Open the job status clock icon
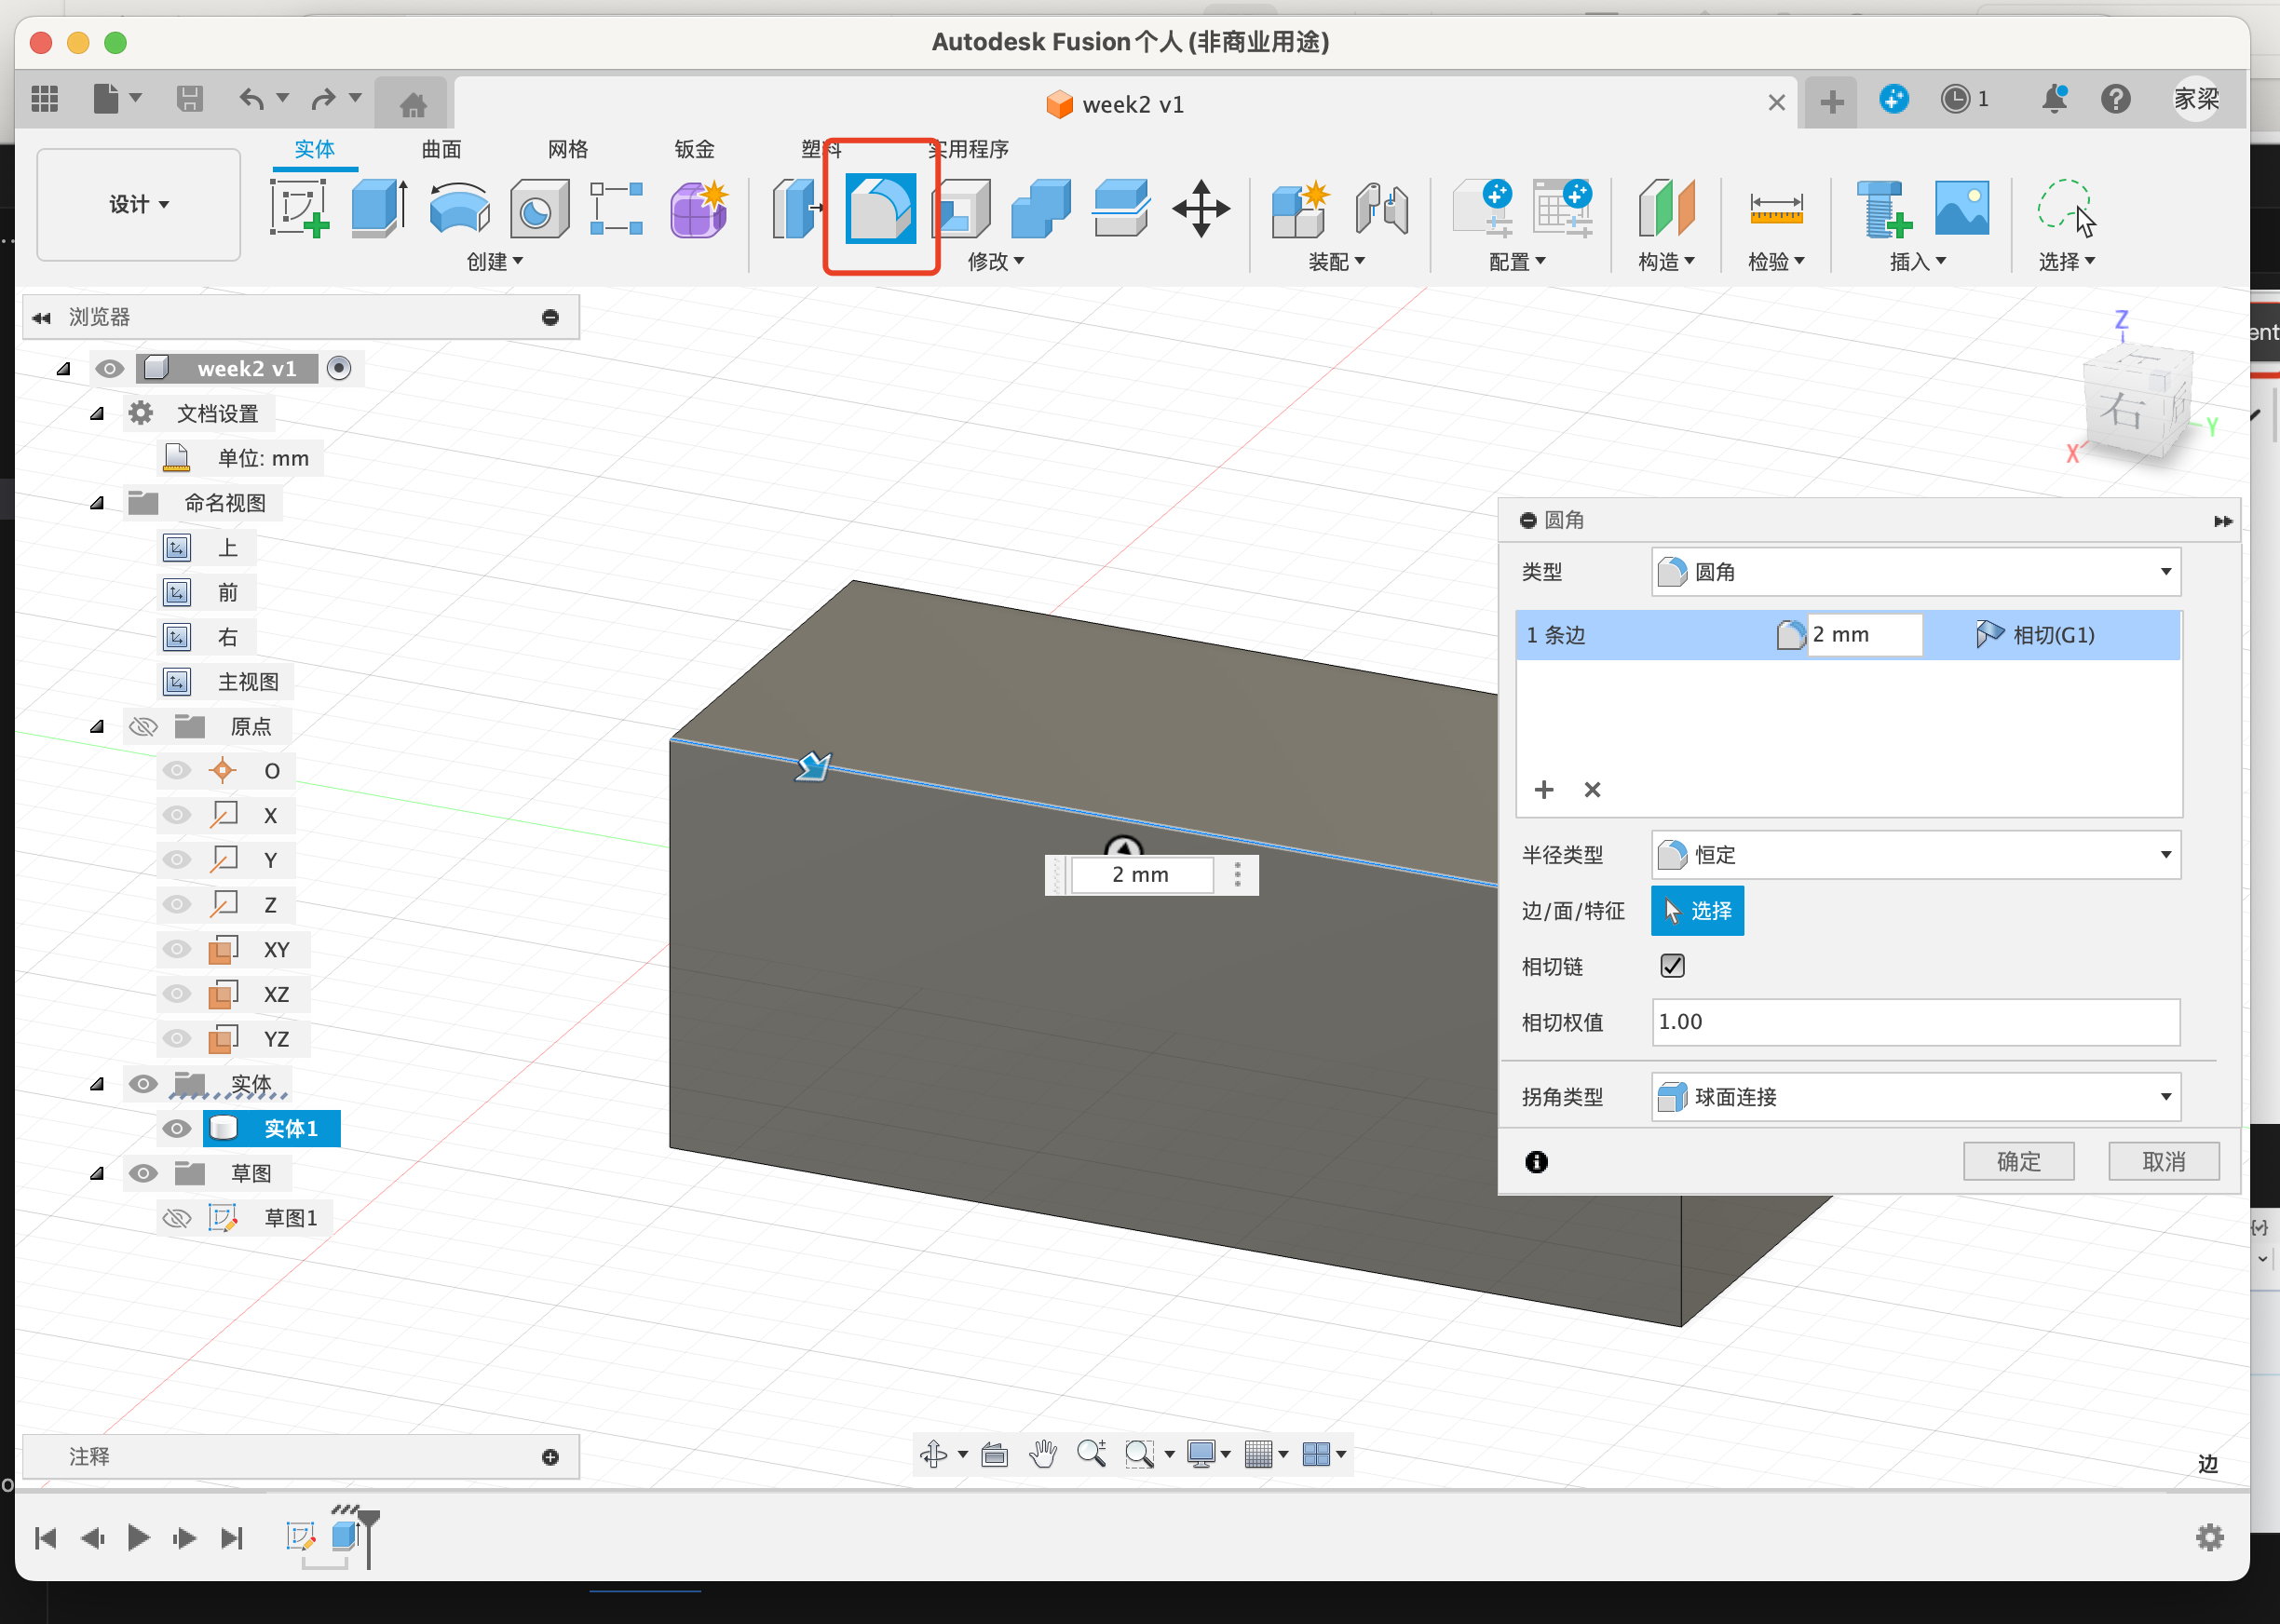 [x=1955, y=99]
